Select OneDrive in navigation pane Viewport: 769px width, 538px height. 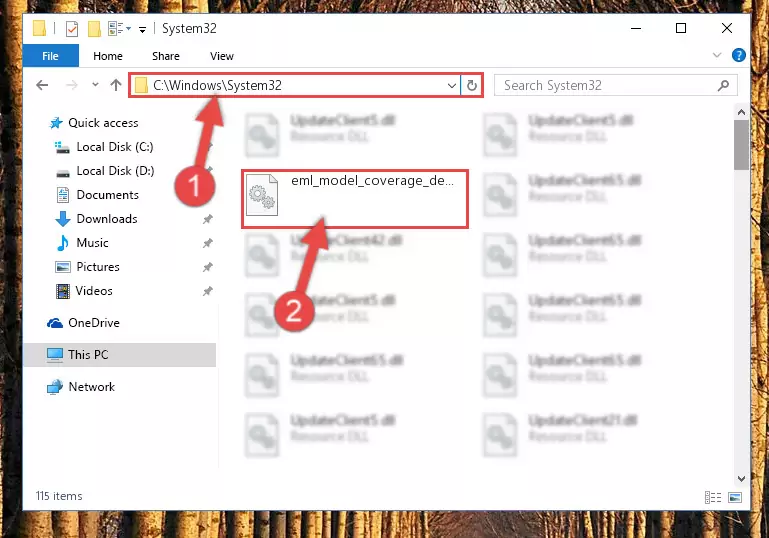[94, 323]
